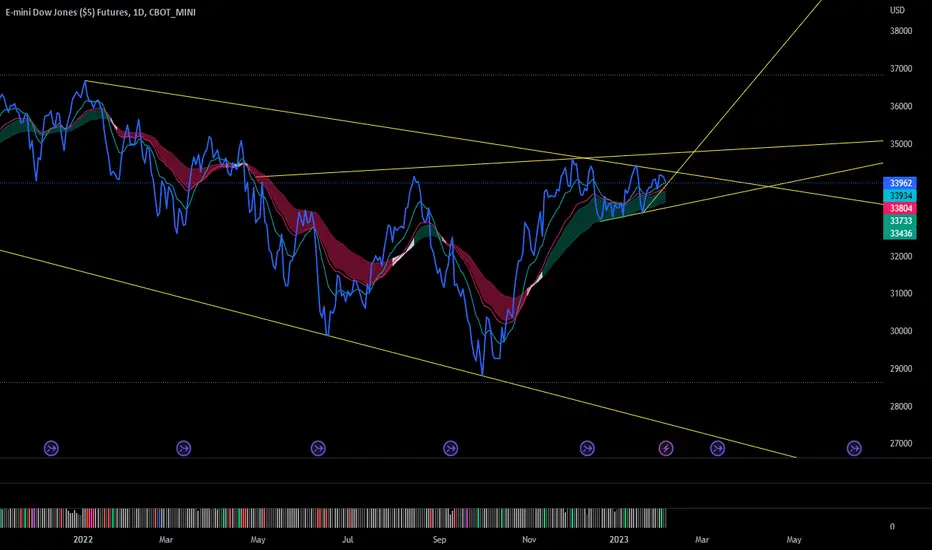Click the USD currency label on price axis

pos(897,10)
